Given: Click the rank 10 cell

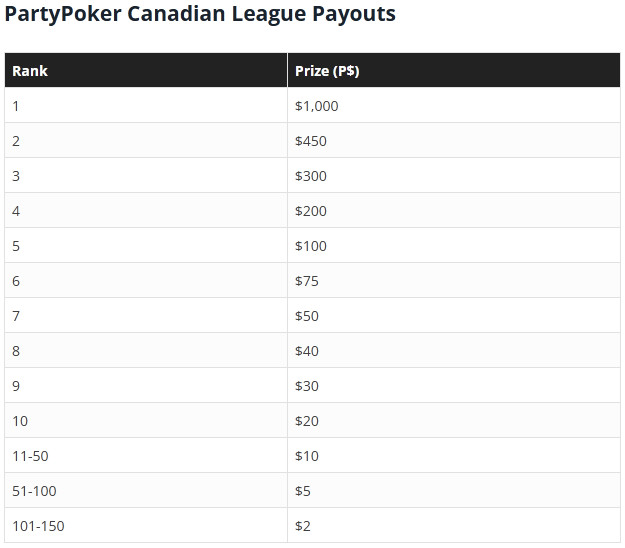Looking at the screenshot, I should point(146,421).
